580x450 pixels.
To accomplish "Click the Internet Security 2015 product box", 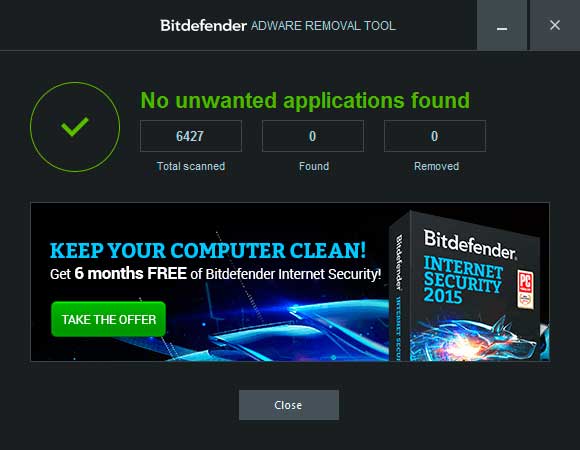I will tap(467, 287).
